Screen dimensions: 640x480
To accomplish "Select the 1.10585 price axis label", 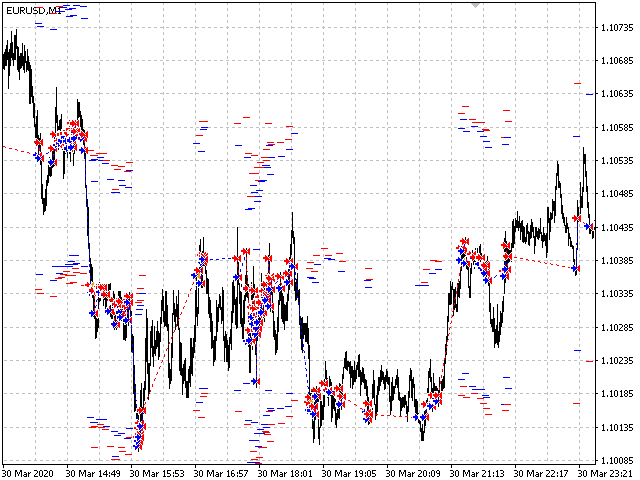I will [617, 128].
